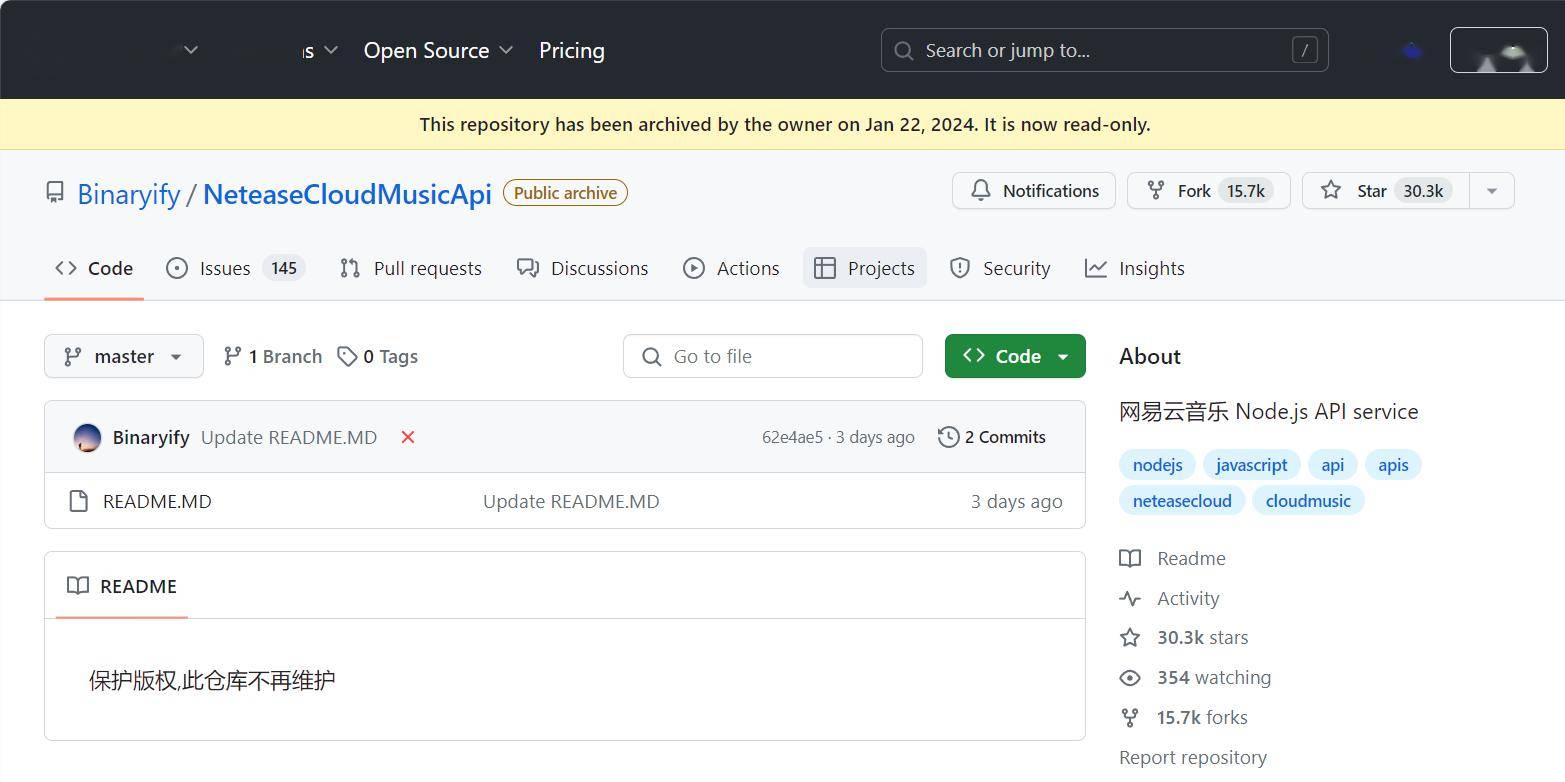The height and width of the screenshot is (782, 1565).
Task: View the 1 Branch link
Action: [x=272, y=356]
